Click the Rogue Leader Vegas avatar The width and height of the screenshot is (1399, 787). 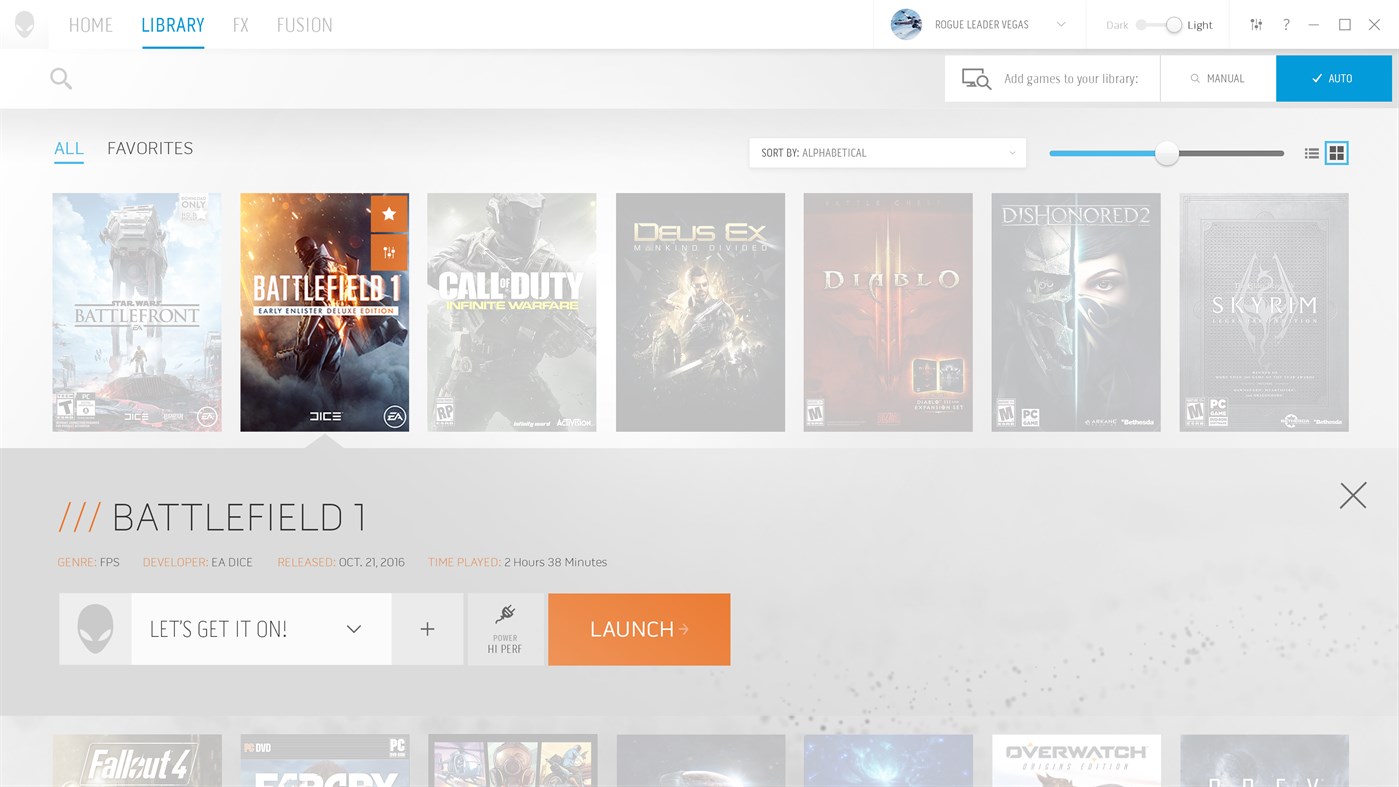coord(906,24)
